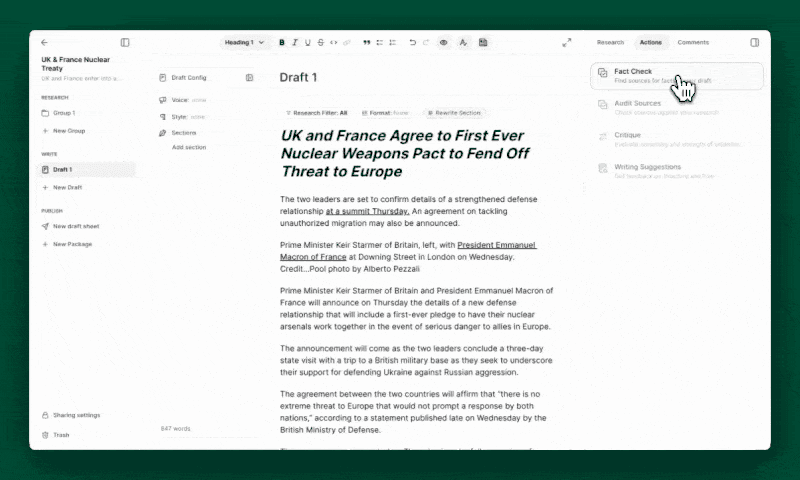
Task: Click the article headline text
Action: [x=405, y=154]
